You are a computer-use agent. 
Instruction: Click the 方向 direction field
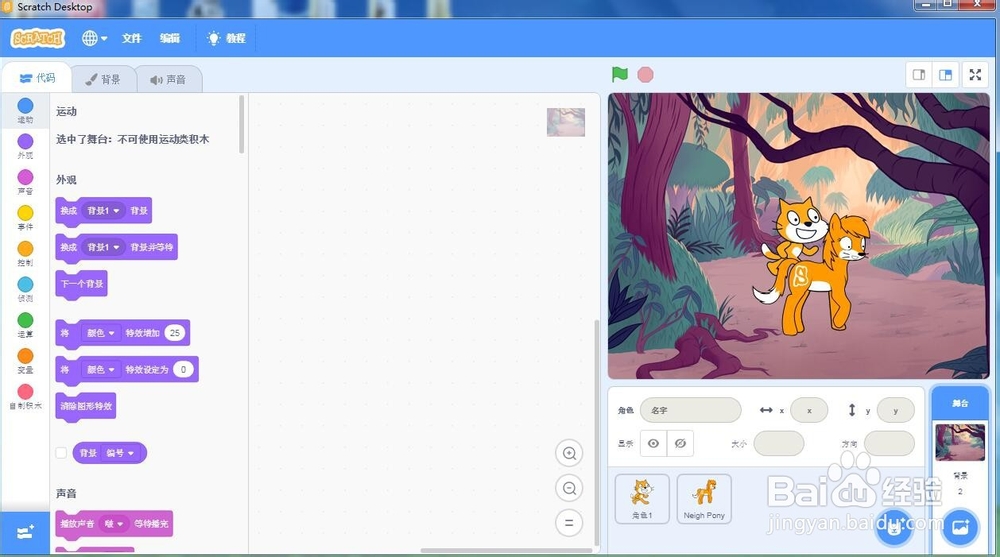[x=889, y=443]
